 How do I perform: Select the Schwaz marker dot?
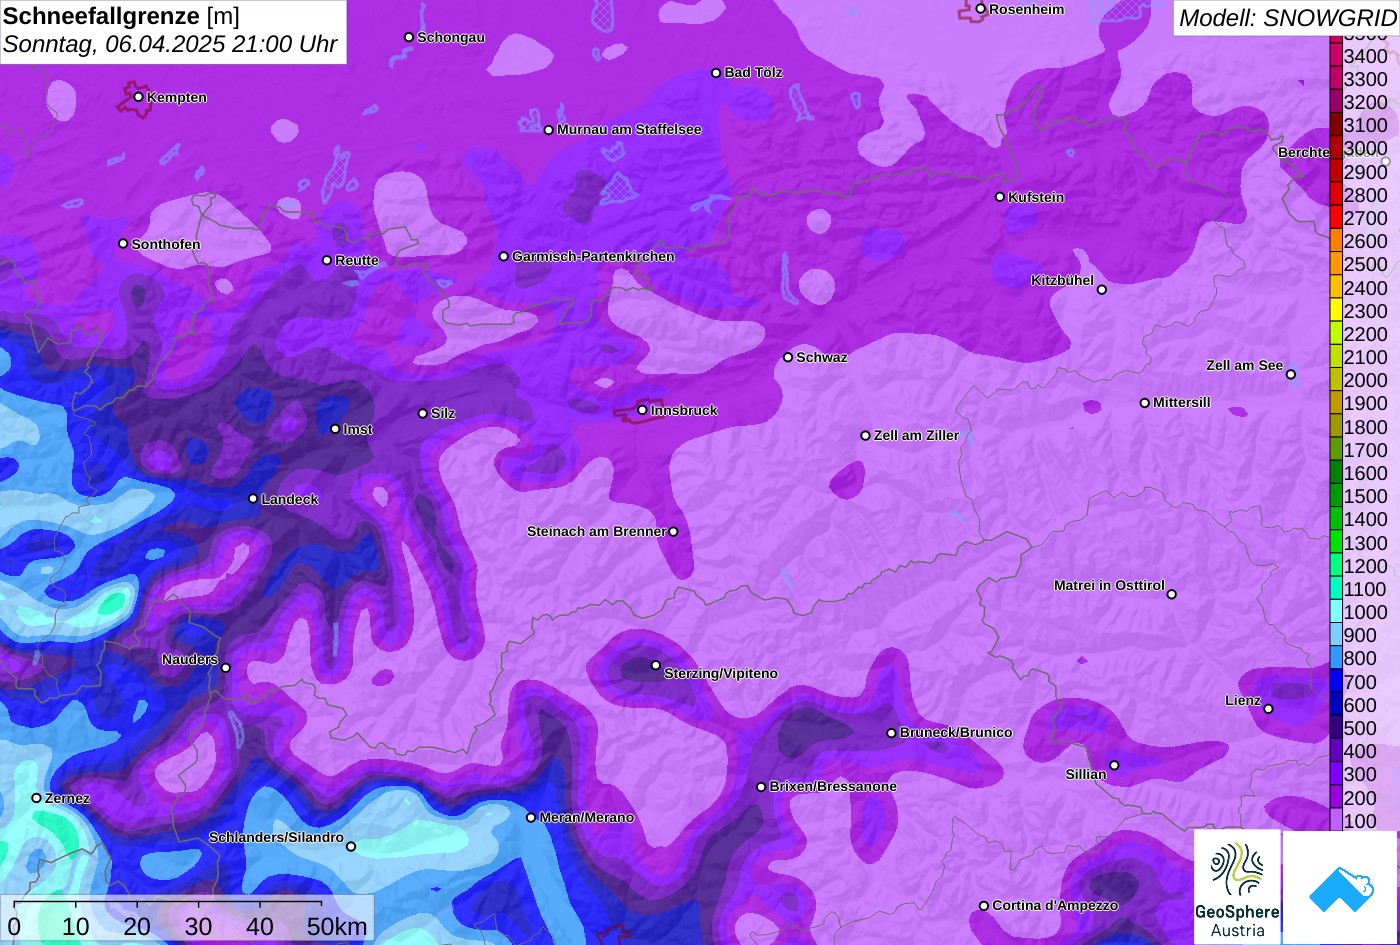[788, 357]
